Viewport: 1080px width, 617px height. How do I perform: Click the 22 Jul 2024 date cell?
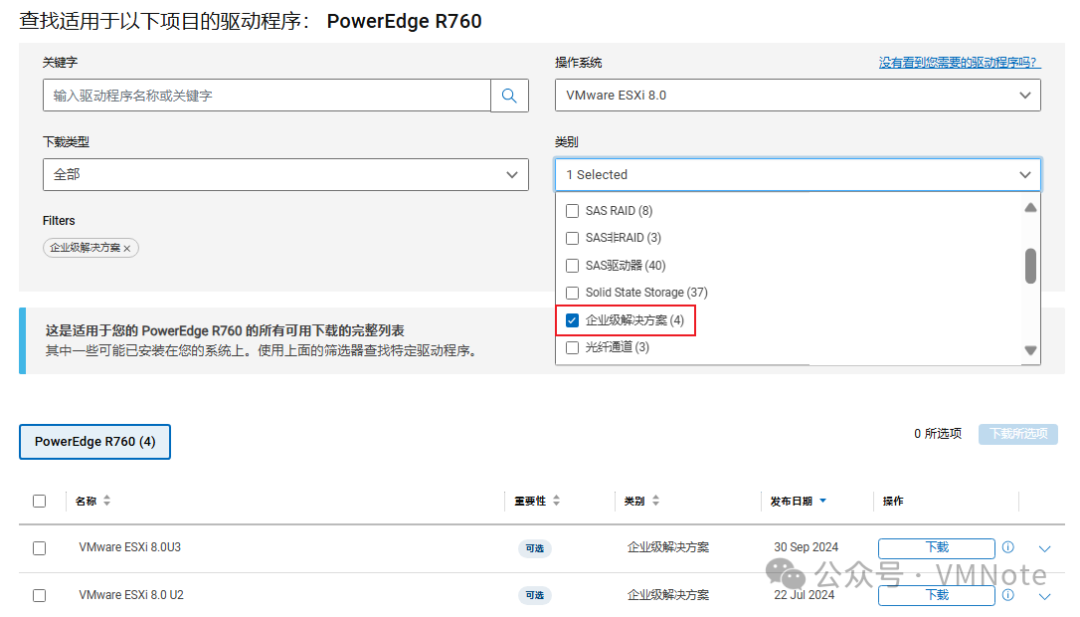click(804, 595)
